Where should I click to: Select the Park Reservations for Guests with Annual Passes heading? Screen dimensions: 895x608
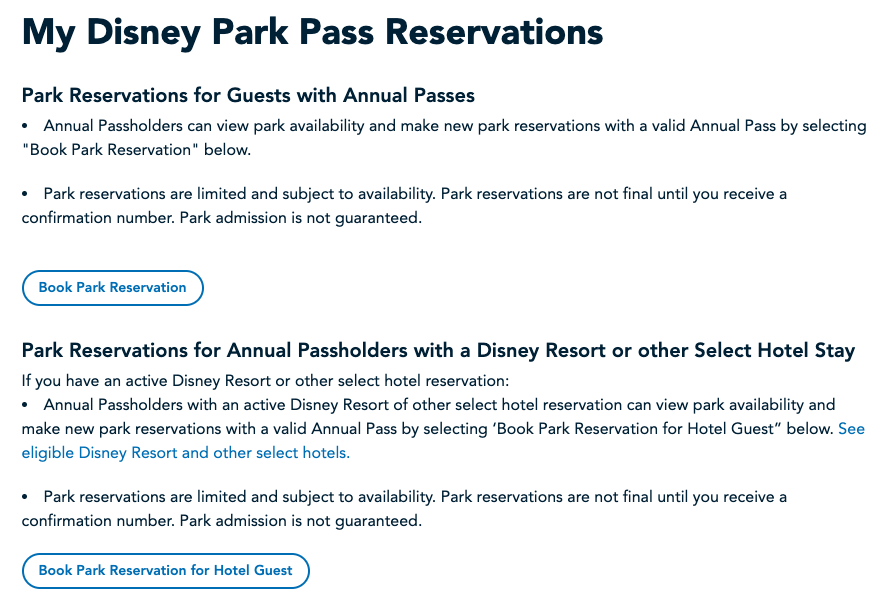pyautogui.click(x=248, y=96)
